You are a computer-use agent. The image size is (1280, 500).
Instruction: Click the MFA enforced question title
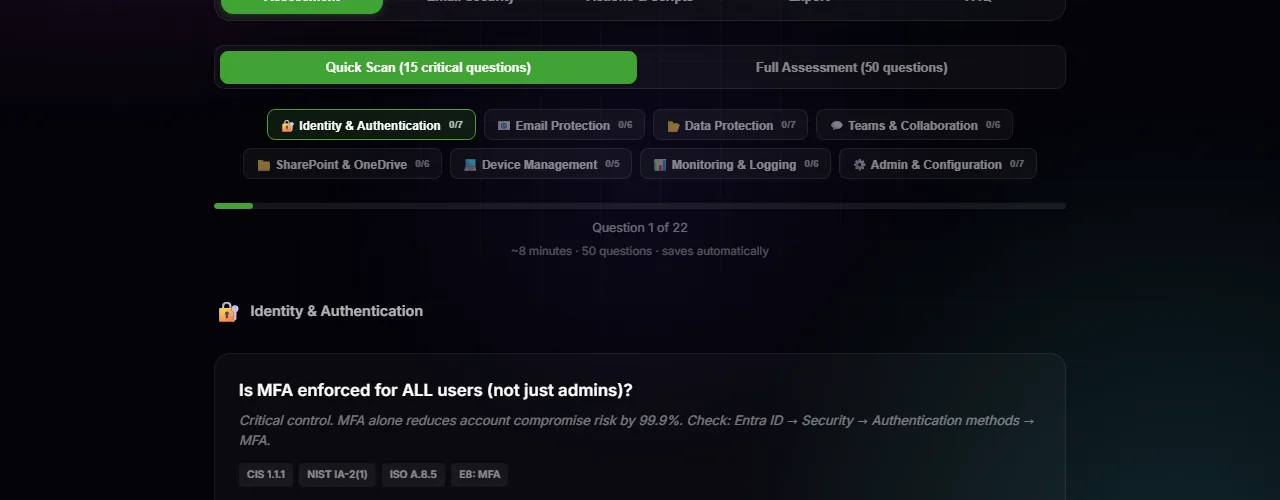coord(435,390)
